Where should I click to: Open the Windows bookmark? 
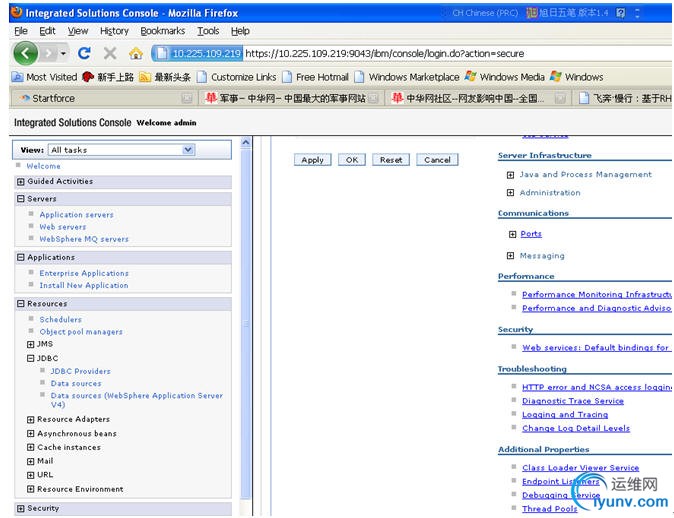576,77
